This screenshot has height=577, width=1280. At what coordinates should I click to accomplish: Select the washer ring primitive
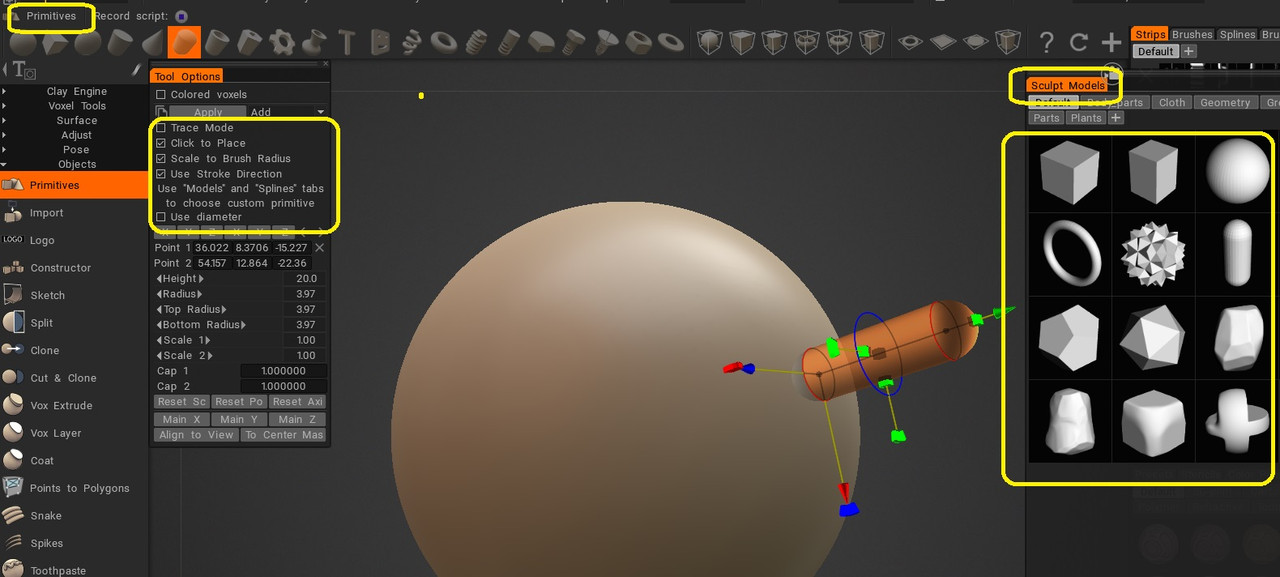[670, 43]
